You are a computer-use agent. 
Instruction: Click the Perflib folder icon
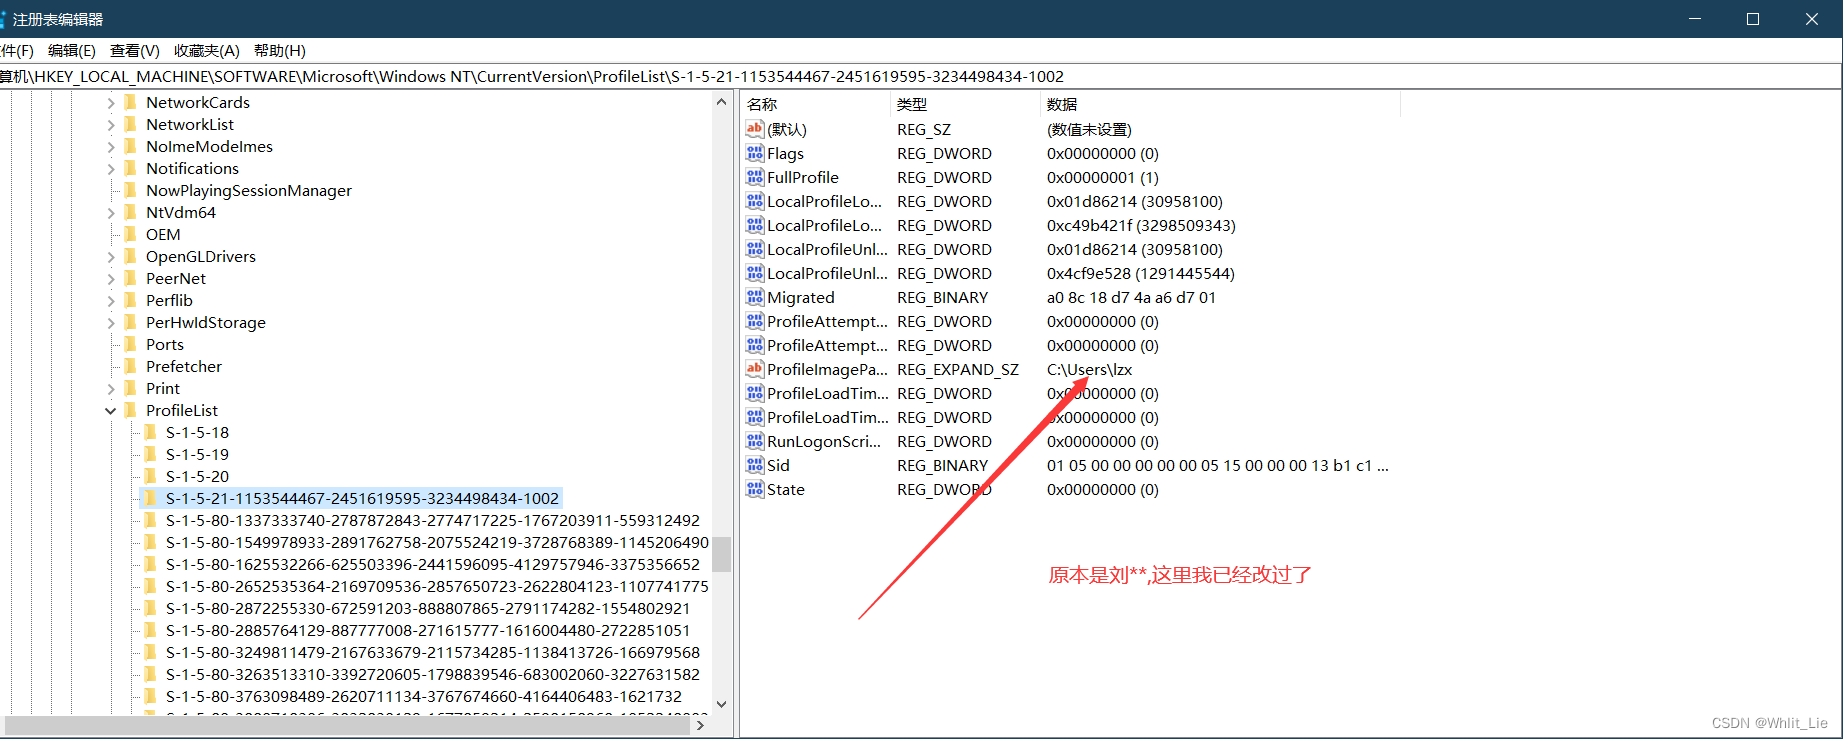coord(131,300)
